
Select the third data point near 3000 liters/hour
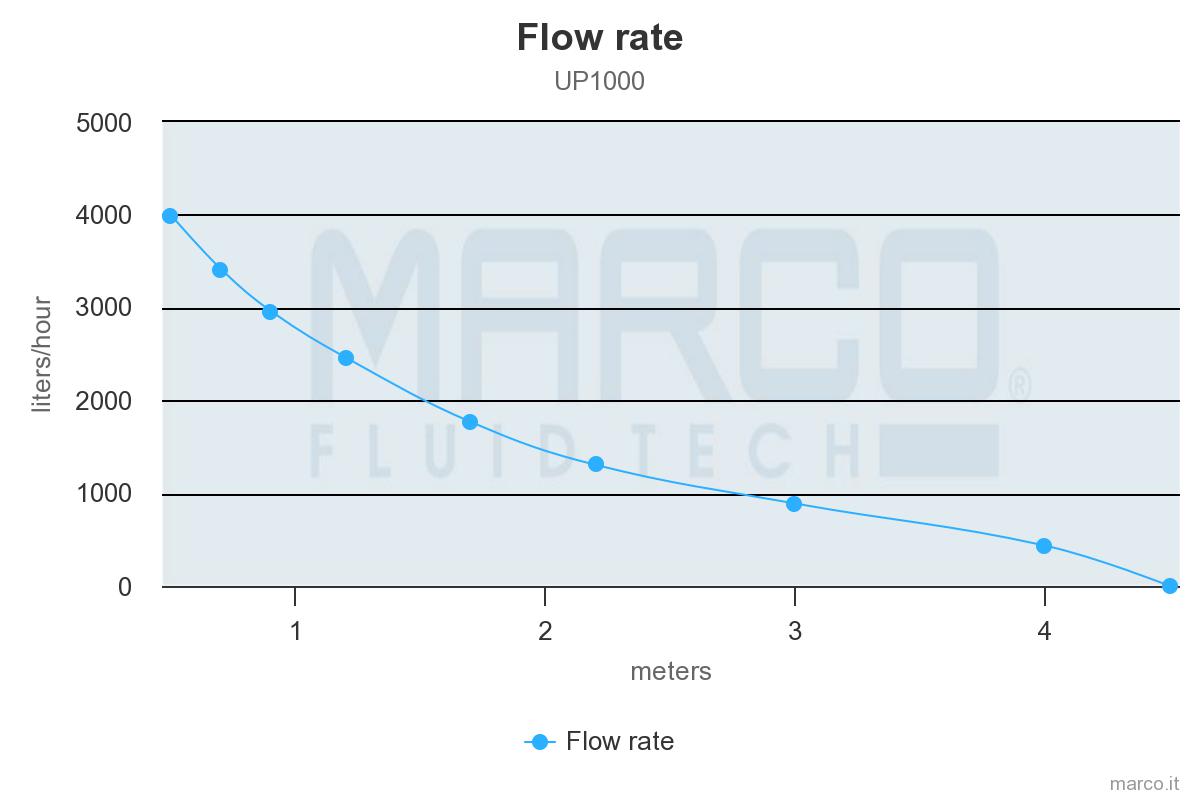coord(270,312)
